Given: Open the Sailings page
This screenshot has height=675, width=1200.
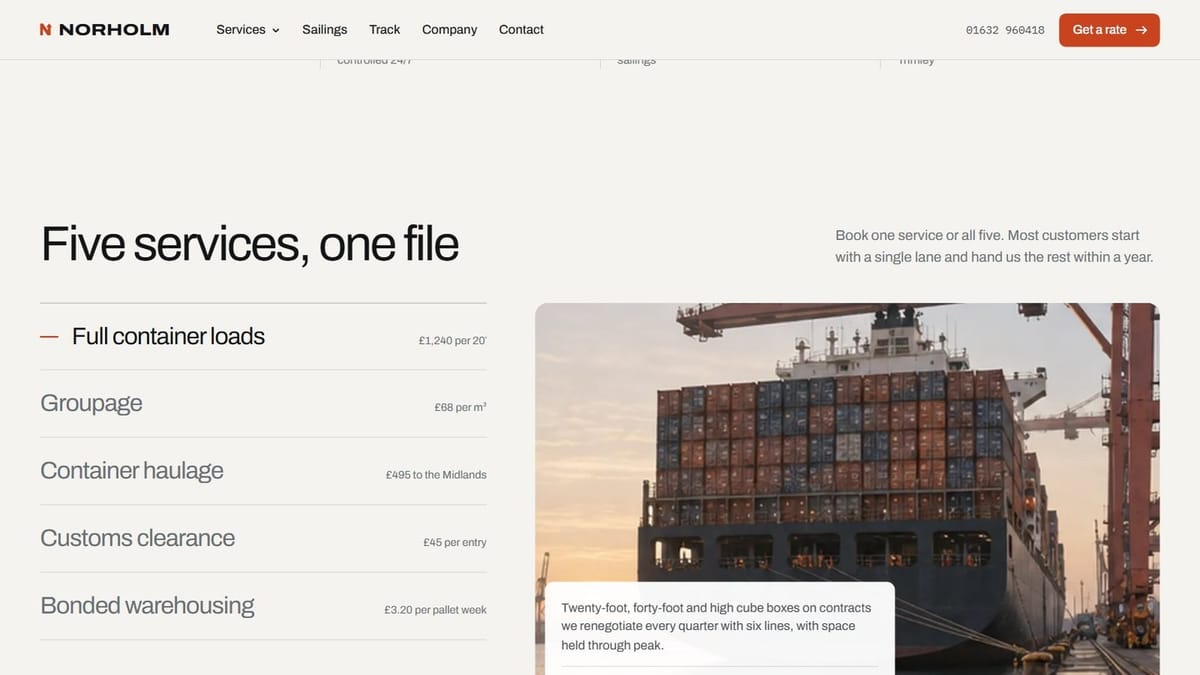Looking at the screenshot, I should pos(325,30).
